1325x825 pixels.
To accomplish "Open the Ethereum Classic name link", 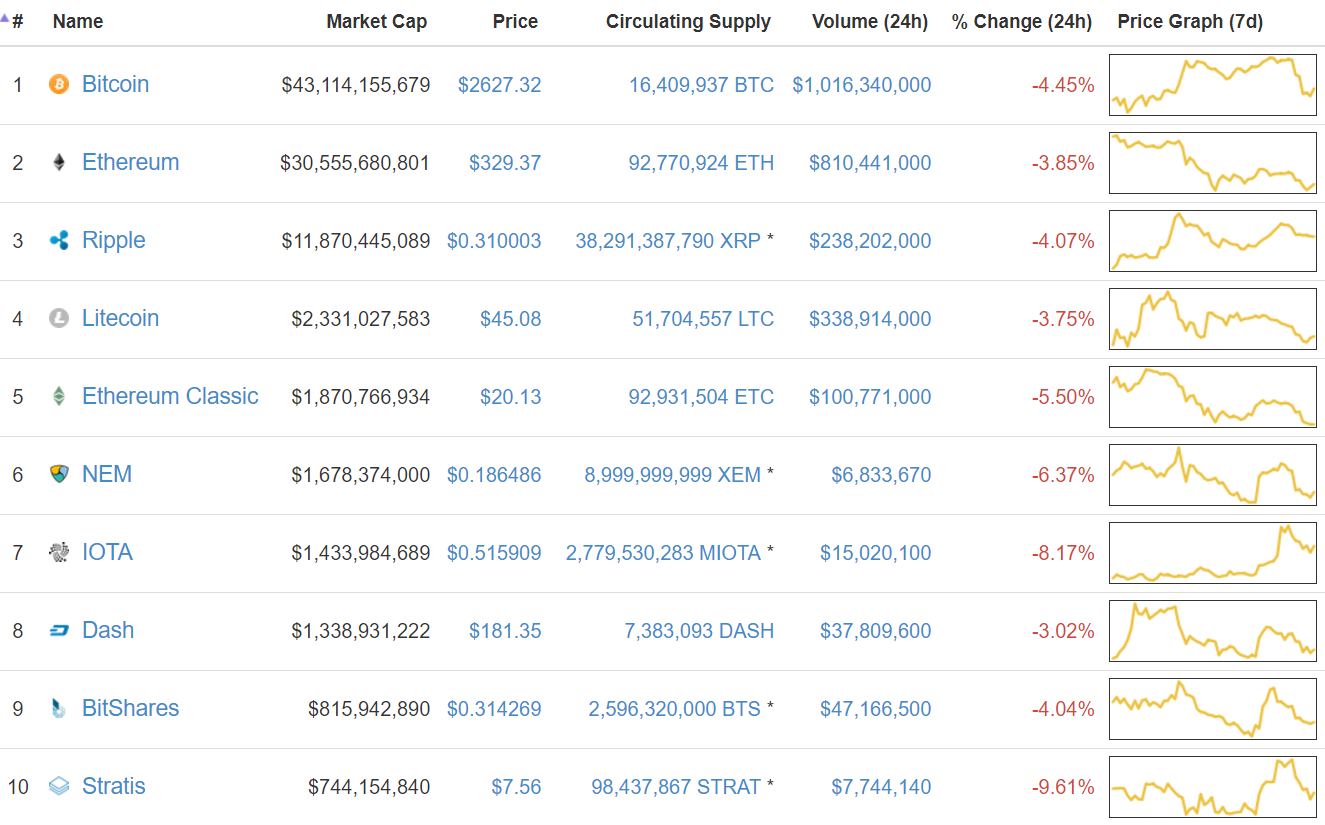I will pos(170,397).
